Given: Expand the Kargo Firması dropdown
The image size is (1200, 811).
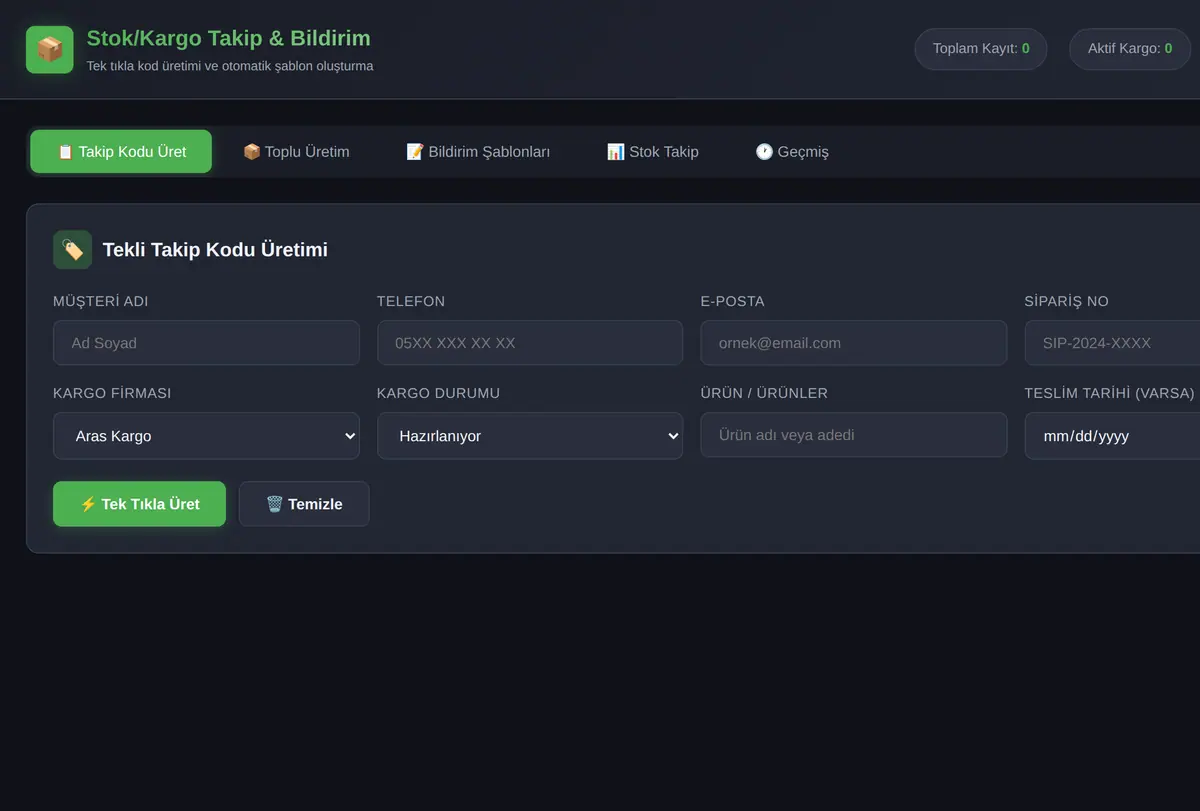Looking at the screenshot, I should point(206,436).
